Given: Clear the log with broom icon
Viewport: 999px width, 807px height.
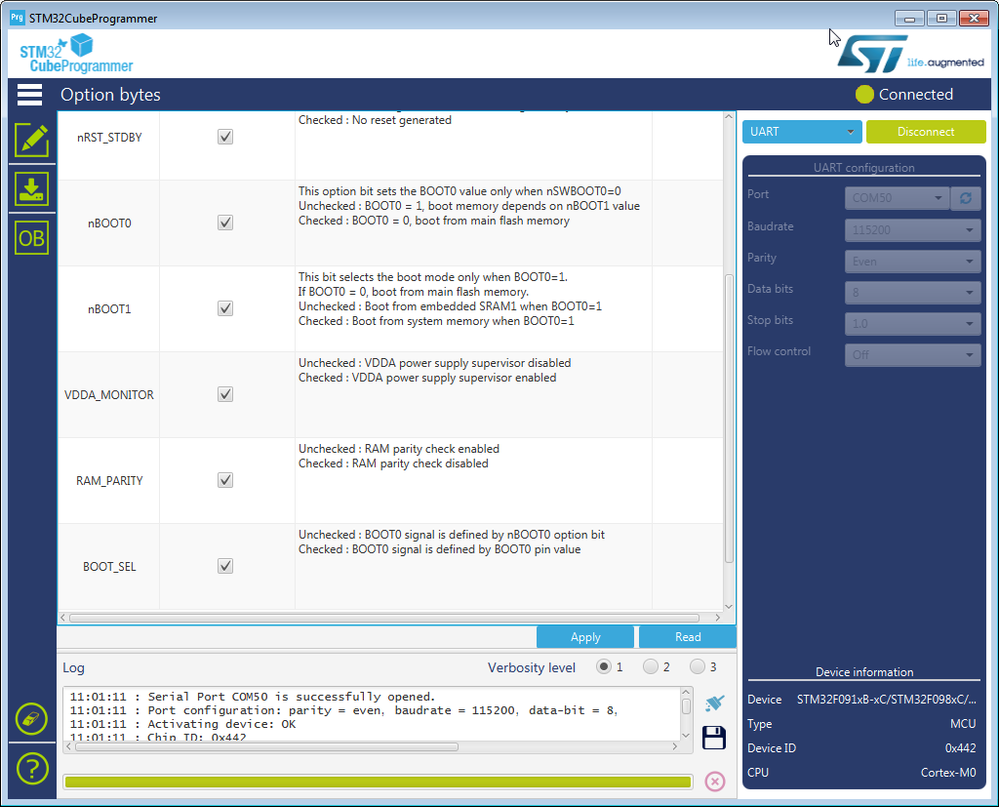Looking at the screenshot, I should point(715,703).
